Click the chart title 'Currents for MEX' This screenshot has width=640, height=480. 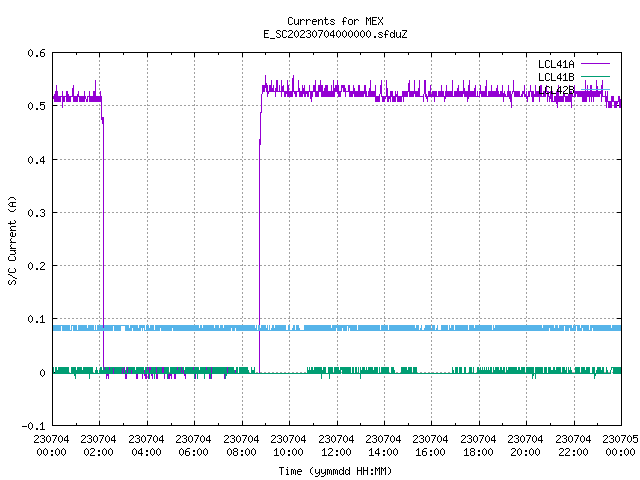335,21
